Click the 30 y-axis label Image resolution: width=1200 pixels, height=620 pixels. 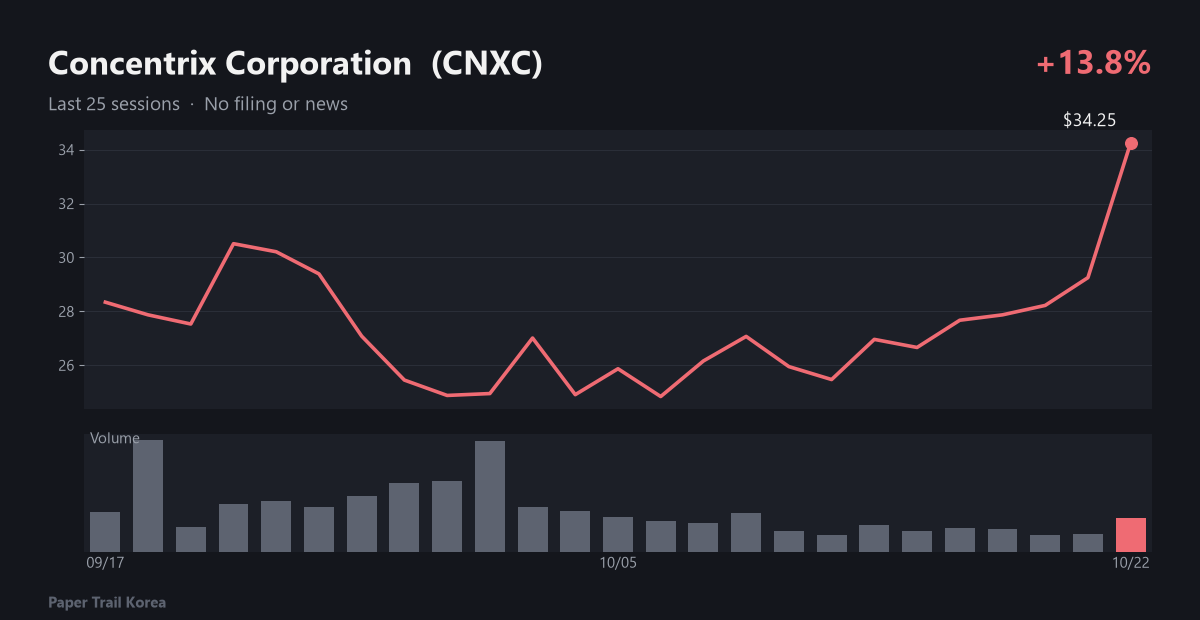(x=66, y=258)
